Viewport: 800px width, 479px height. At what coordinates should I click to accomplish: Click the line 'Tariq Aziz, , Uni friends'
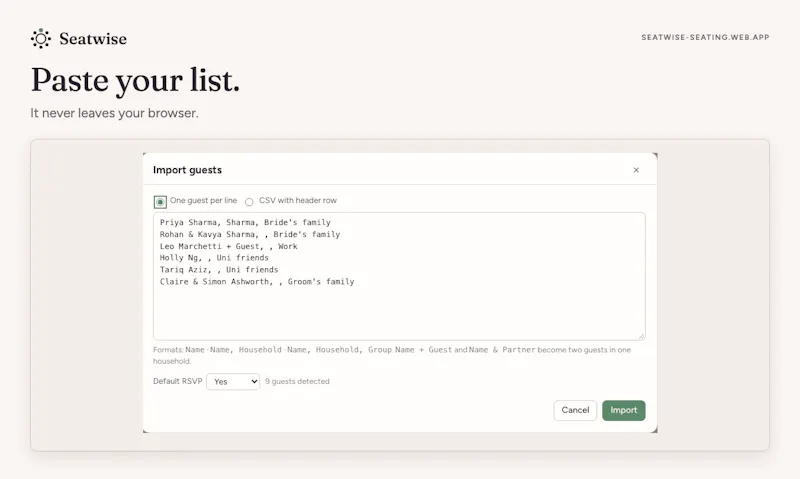(219, 269)
